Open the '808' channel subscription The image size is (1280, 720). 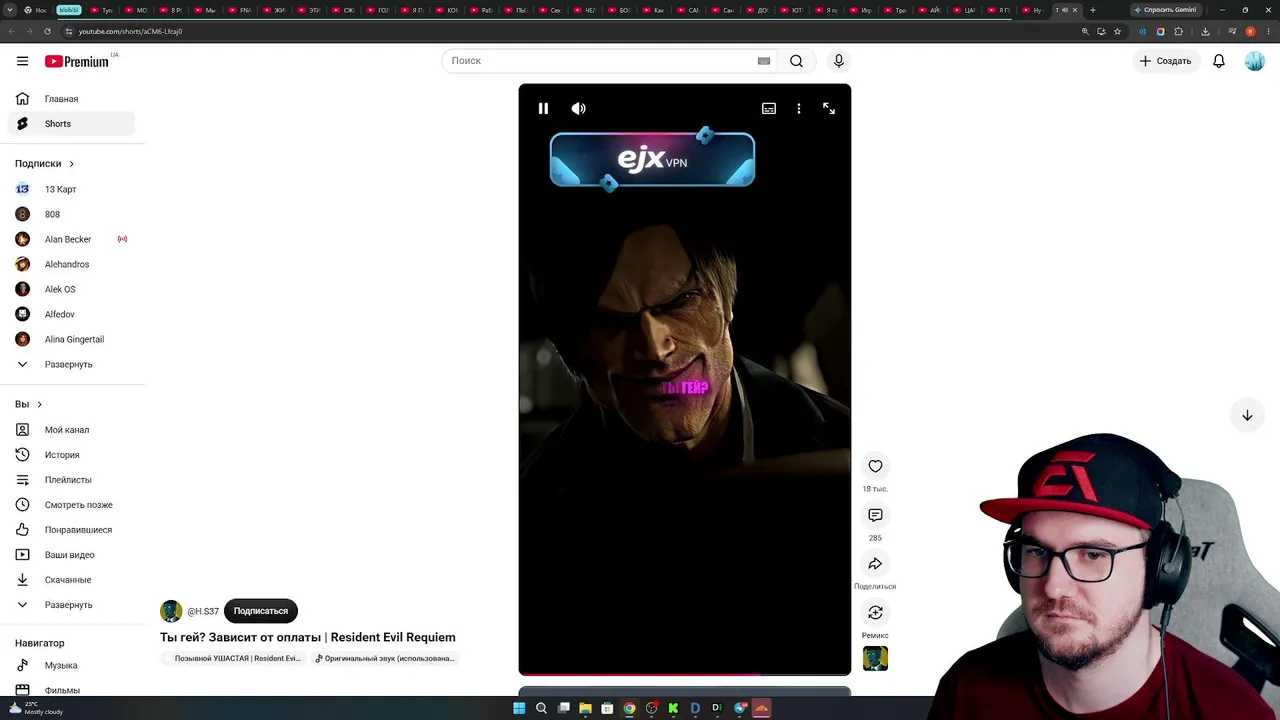(x=71, y=214)
